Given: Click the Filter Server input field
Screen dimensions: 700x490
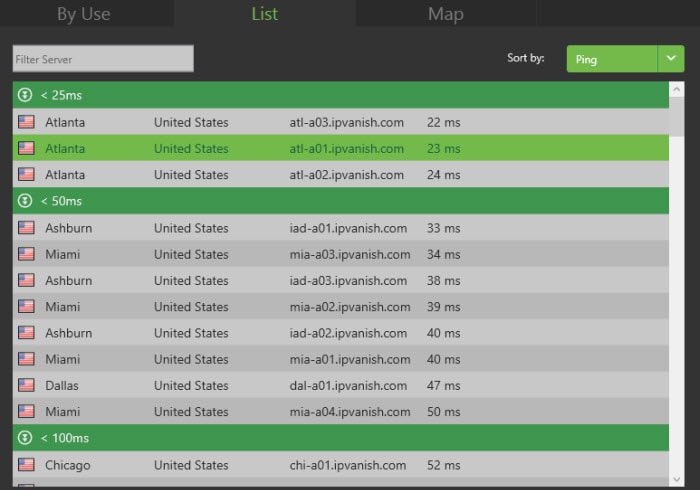Looking at the screenshot, I should pos(103,59).
